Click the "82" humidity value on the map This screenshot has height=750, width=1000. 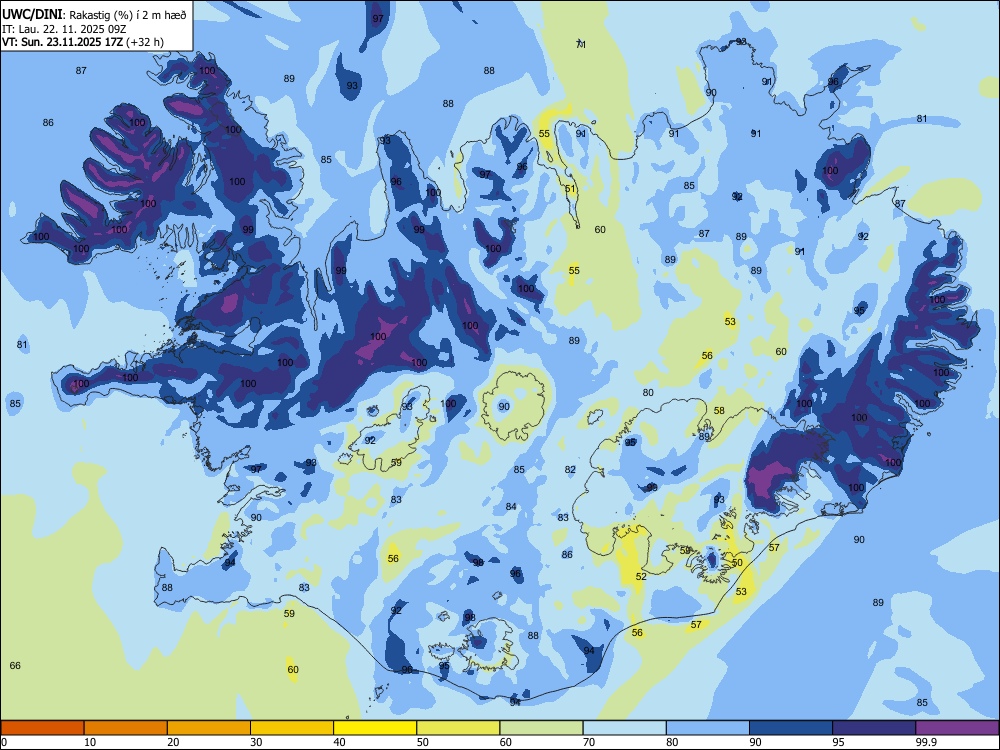pyautogui.click(x=570, y=469)
